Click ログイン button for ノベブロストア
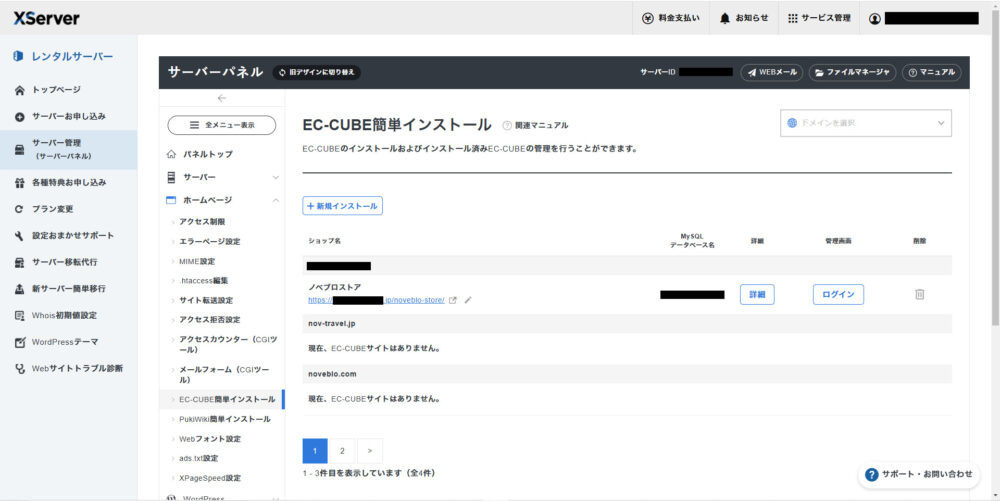 [838, 294]
